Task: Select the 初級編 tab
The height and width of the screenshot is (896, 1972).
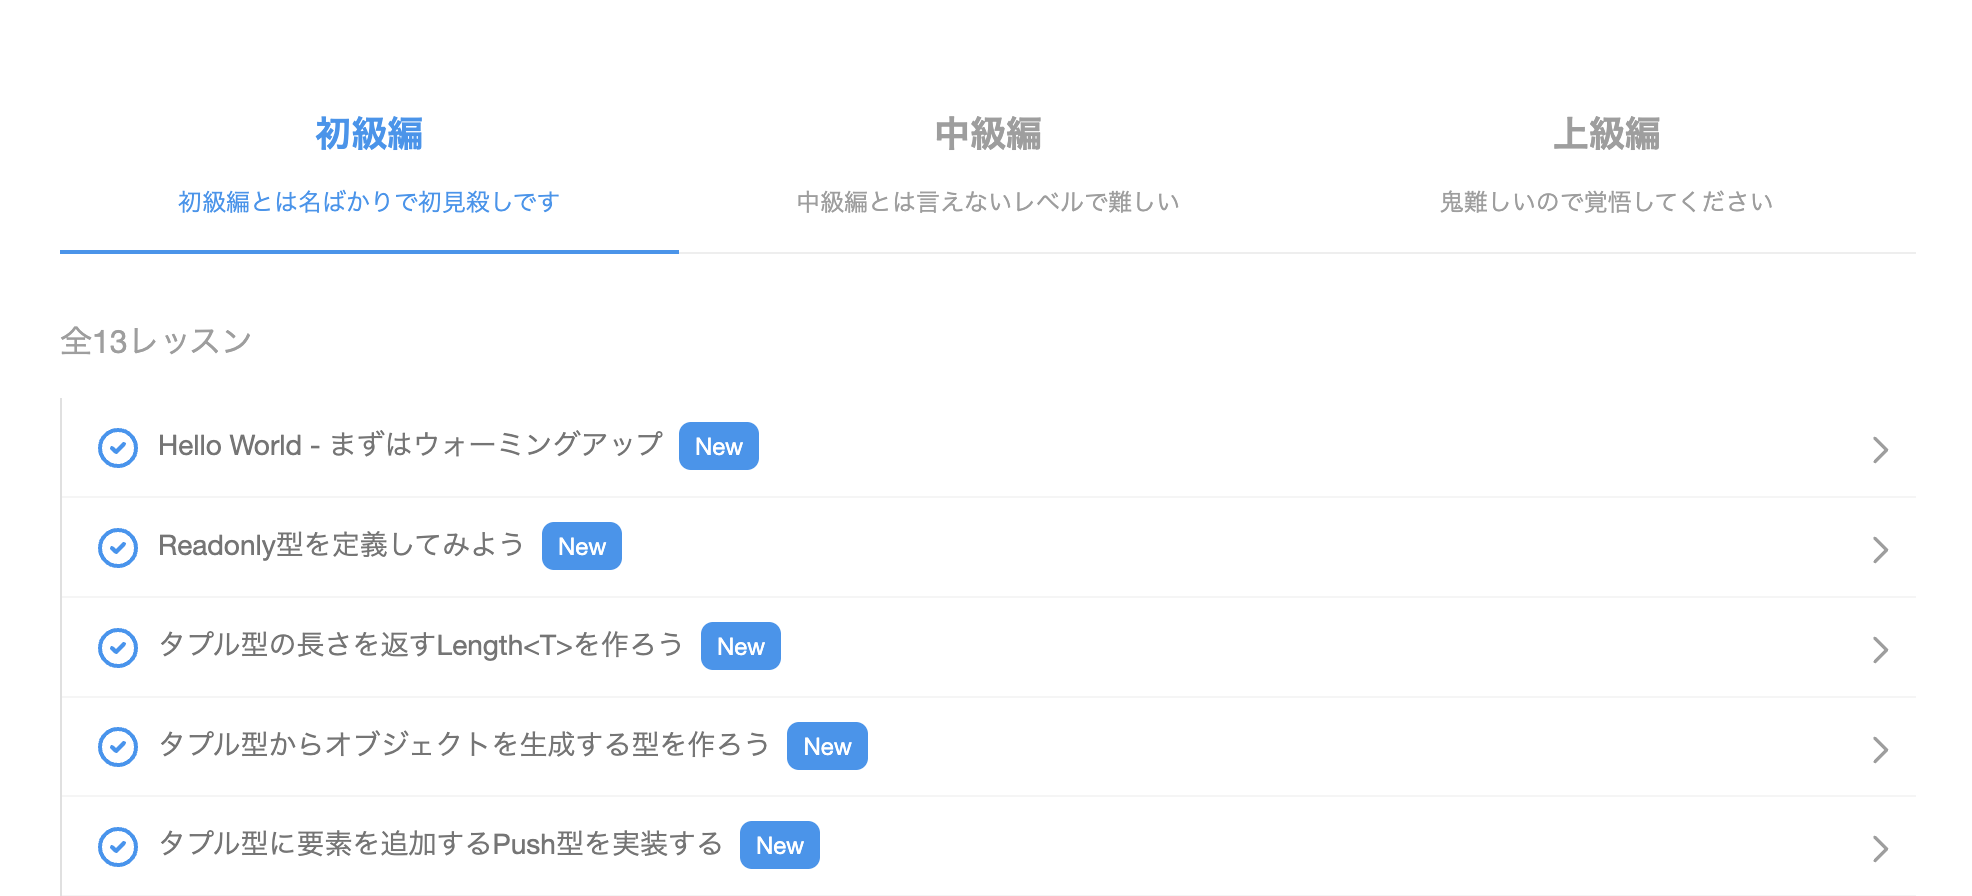Action: tap(367, 131)
